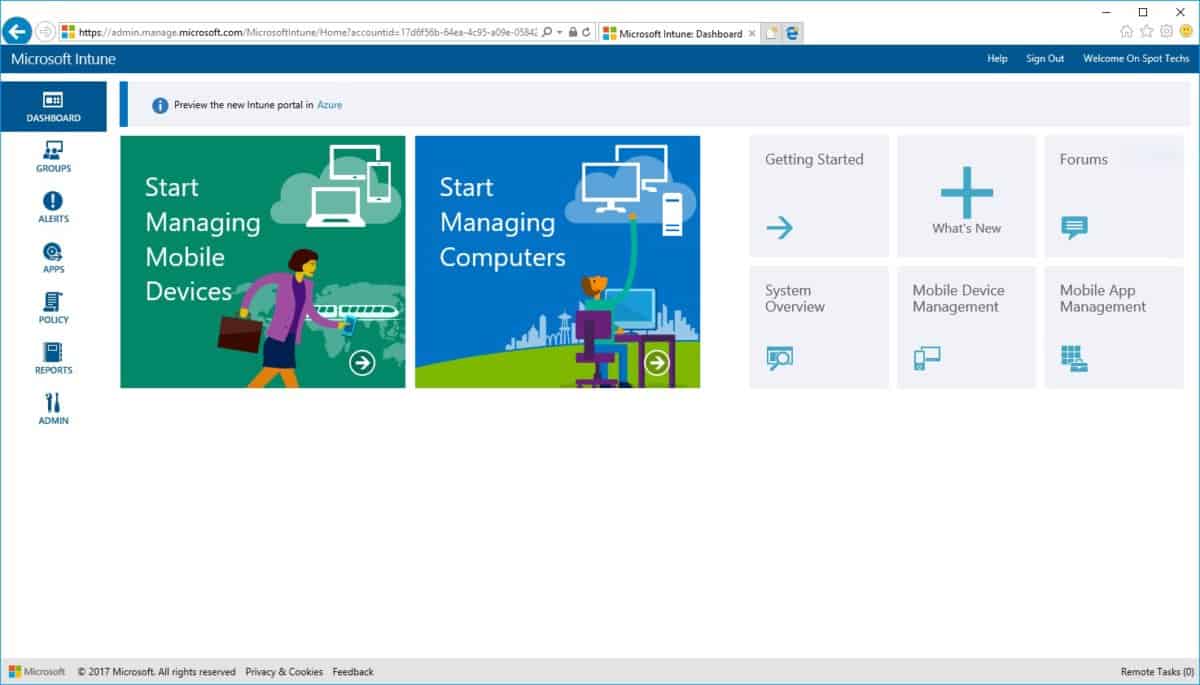Open Privacy & Cookies footer link
1200x685 pixels.
(x=284, y=672)
